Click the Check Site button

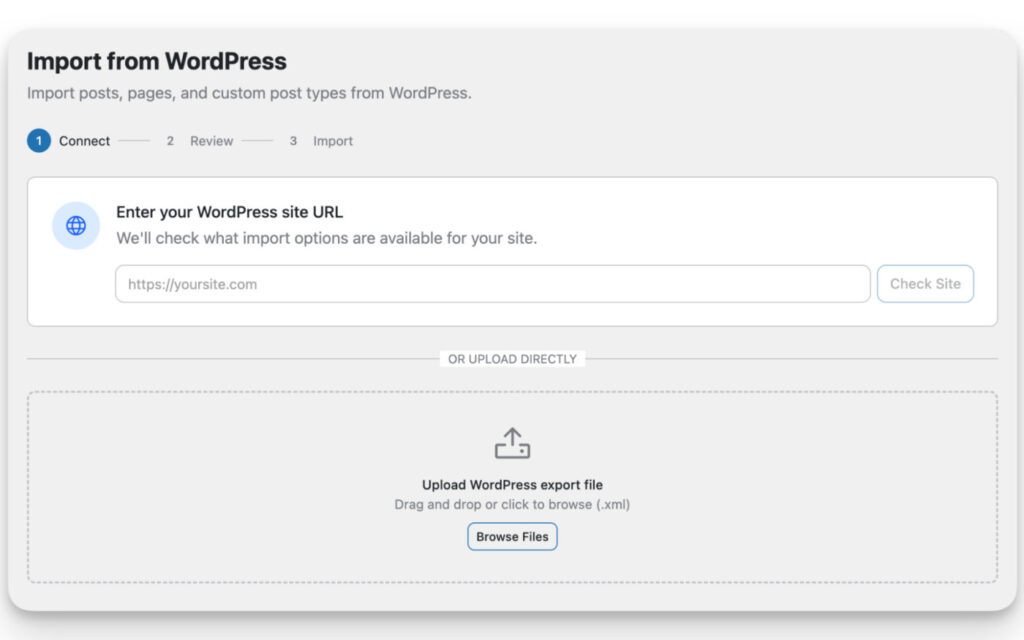coord(925,284)
